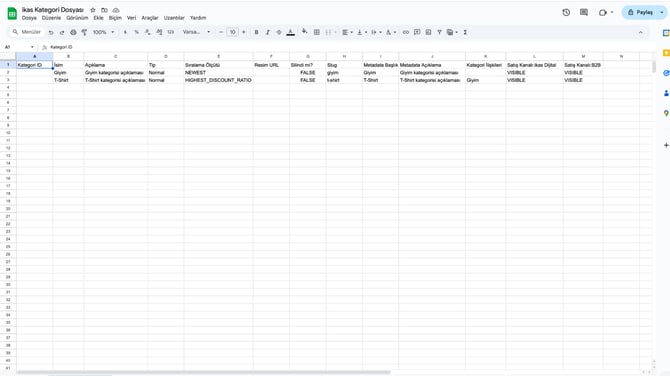Create a filter with funnel icon

pyautogui.click(x=439, y=32)
